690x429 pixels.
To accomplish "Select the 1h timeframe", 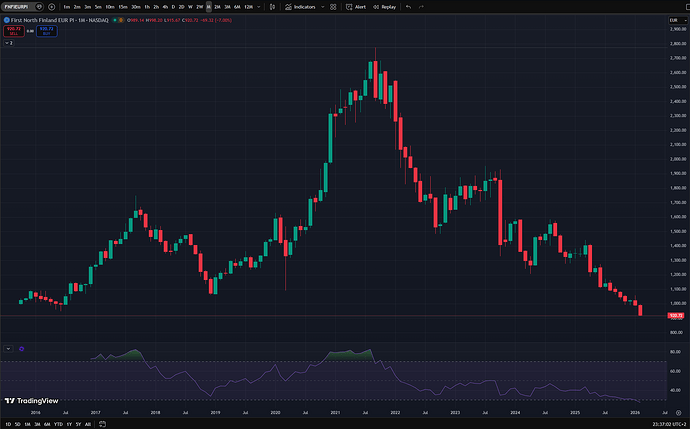I will pyautogui.click(x=147, y=7).
